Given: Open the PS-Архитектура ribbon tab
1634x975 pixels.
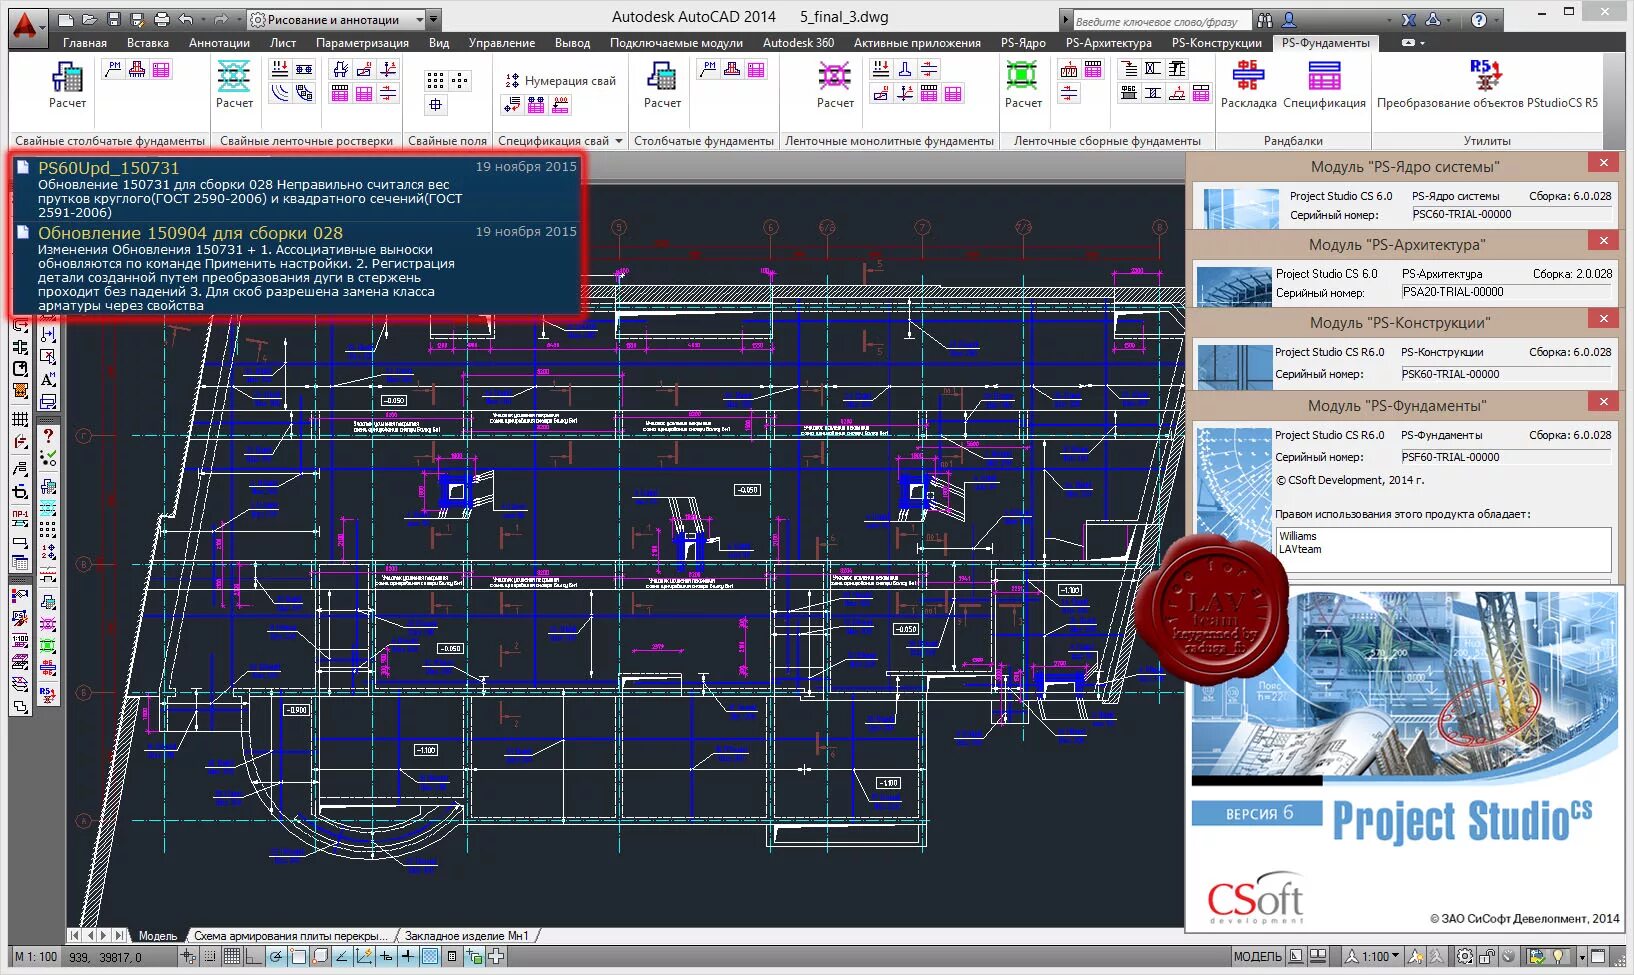Looking at the screenshot, I should click(1109, 43).
